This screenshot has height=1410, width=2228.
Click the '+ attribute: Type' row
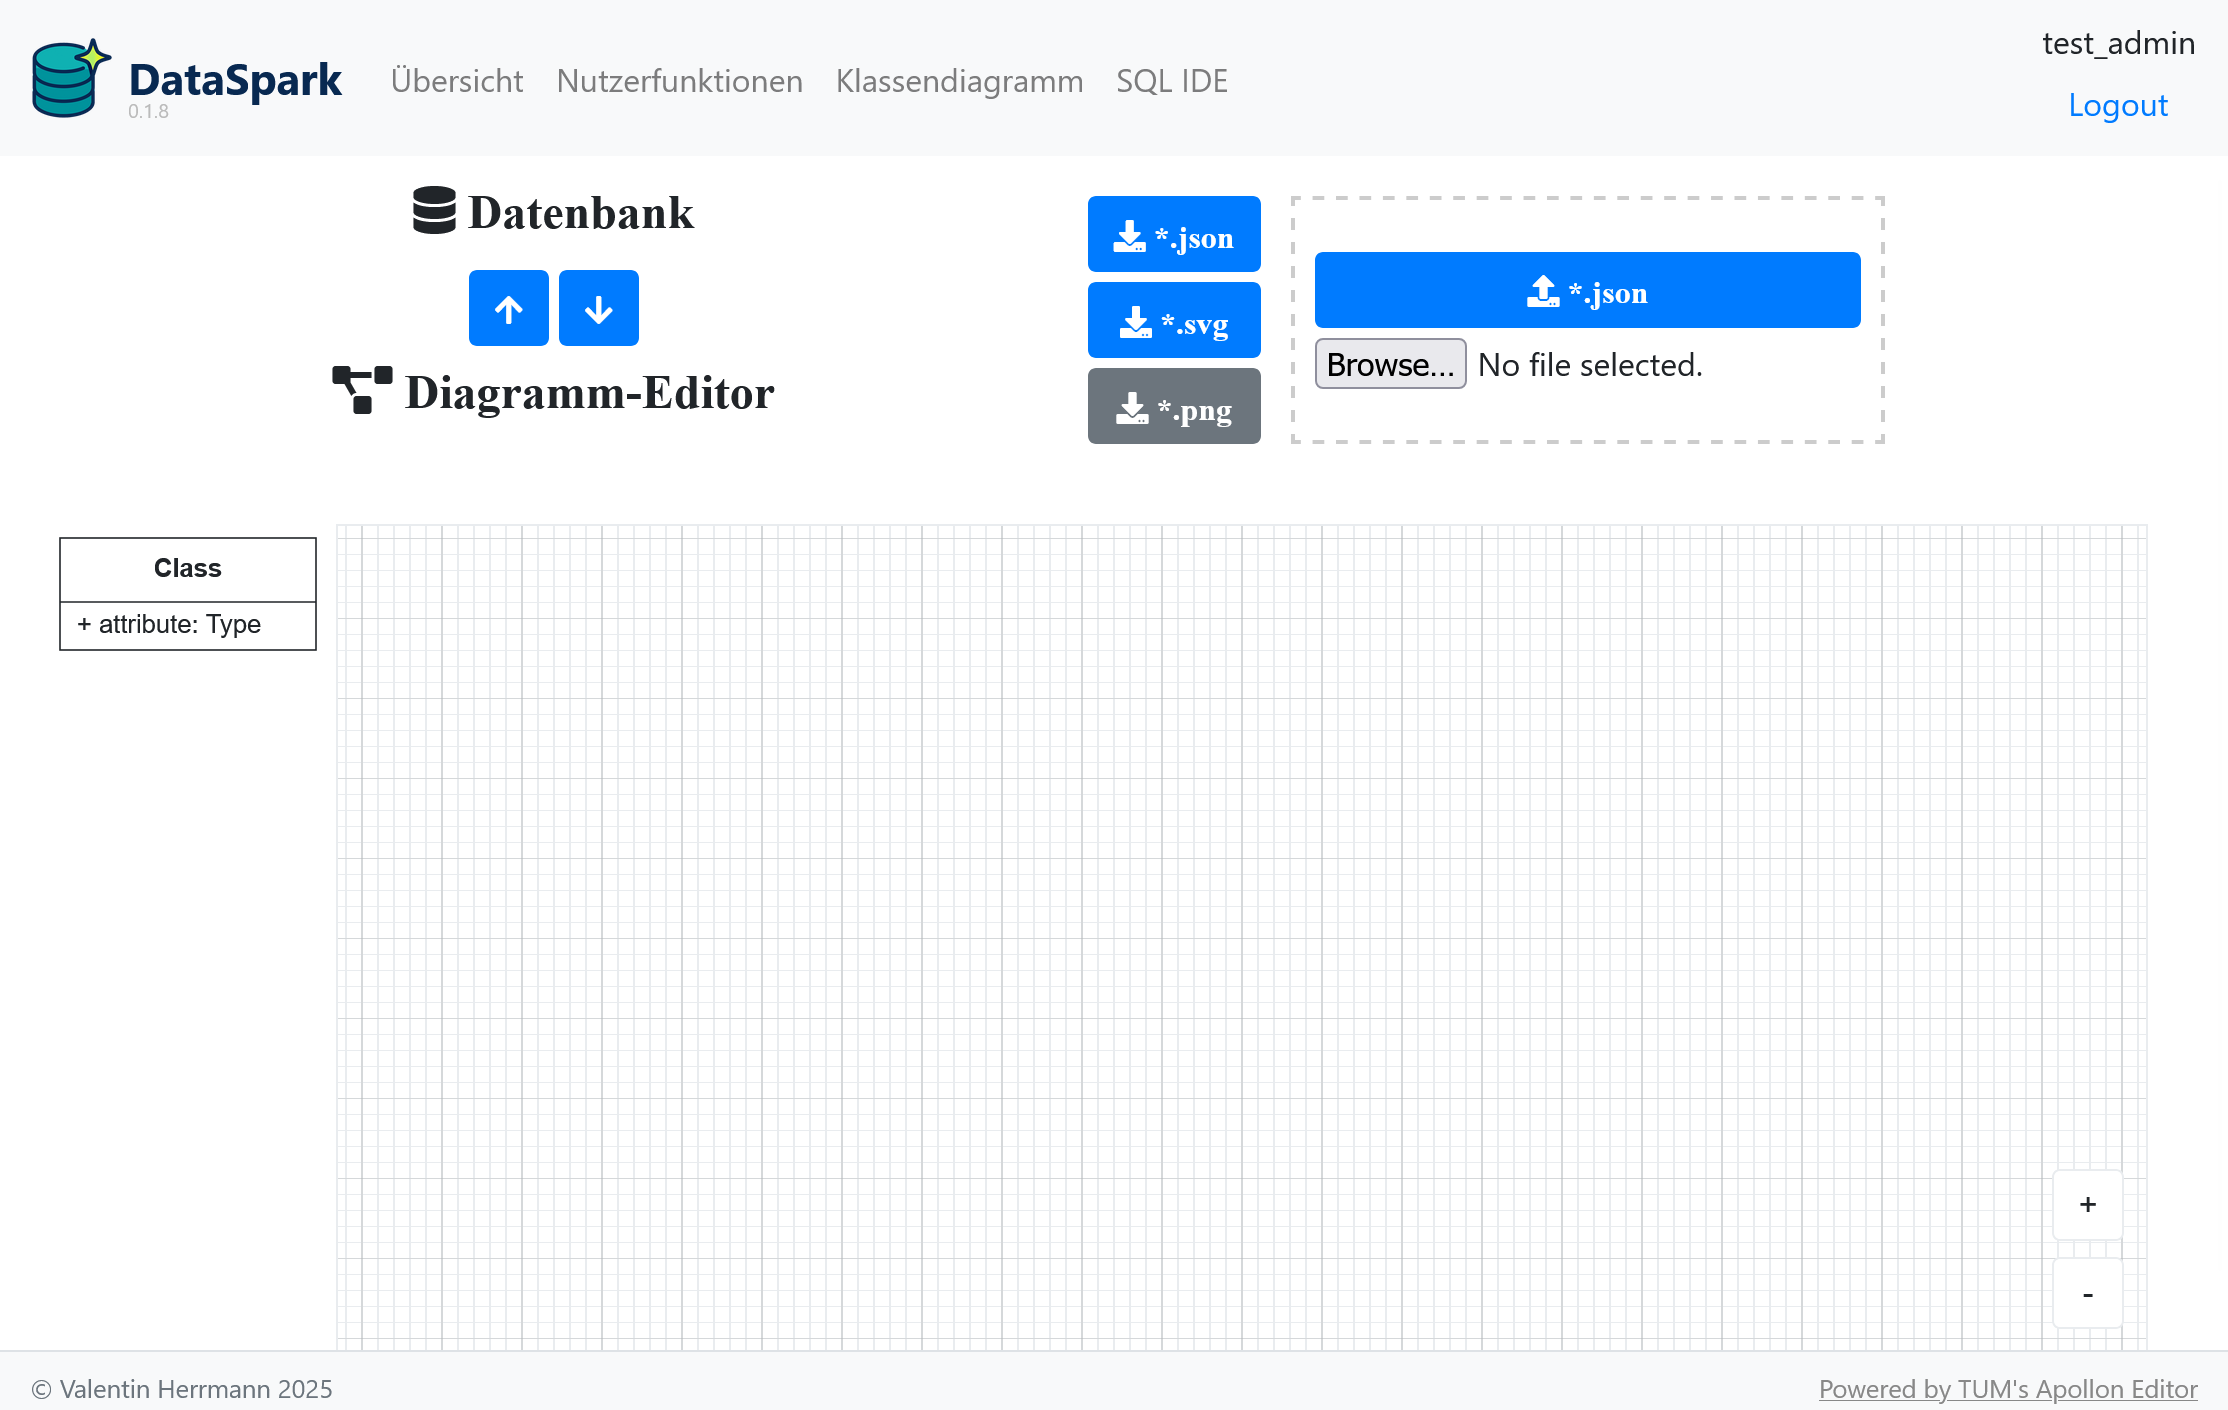188,625
